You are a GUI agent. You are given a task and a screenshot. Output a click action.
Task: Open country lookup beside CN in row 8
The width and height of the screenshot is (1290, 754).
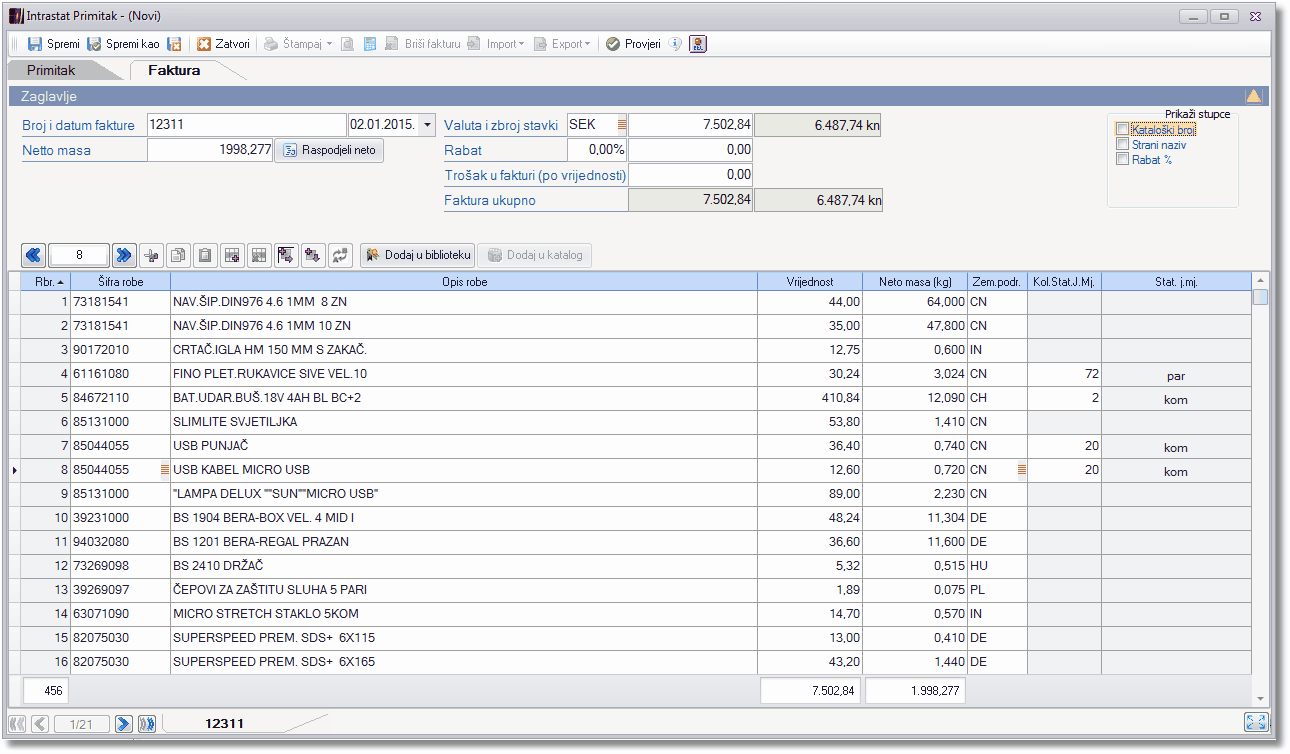tap(1022, 469)
